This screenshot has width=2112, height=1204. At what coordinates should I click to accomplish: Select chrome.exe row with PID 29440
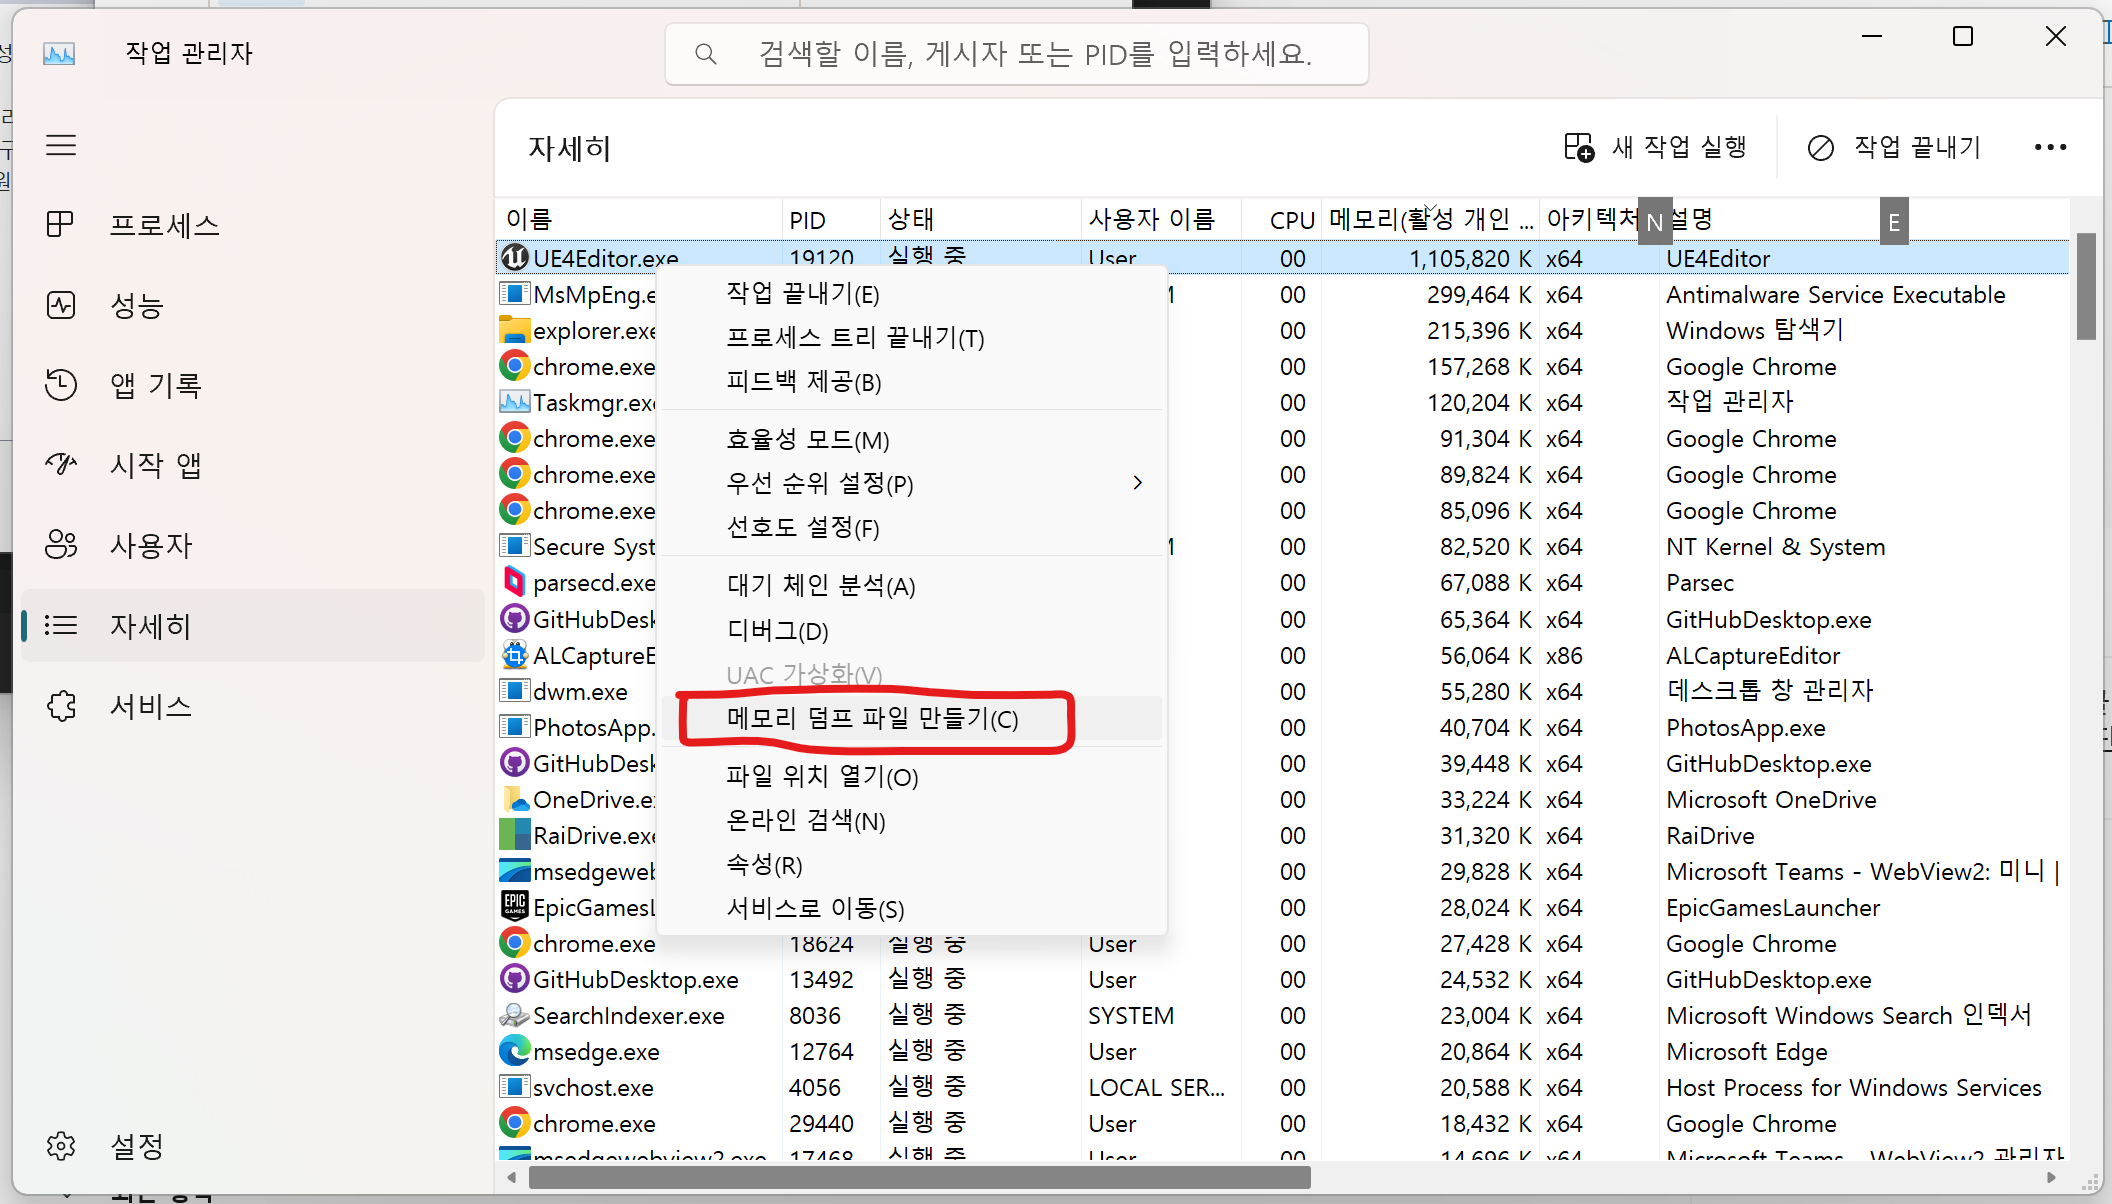click(1282, 1123)
